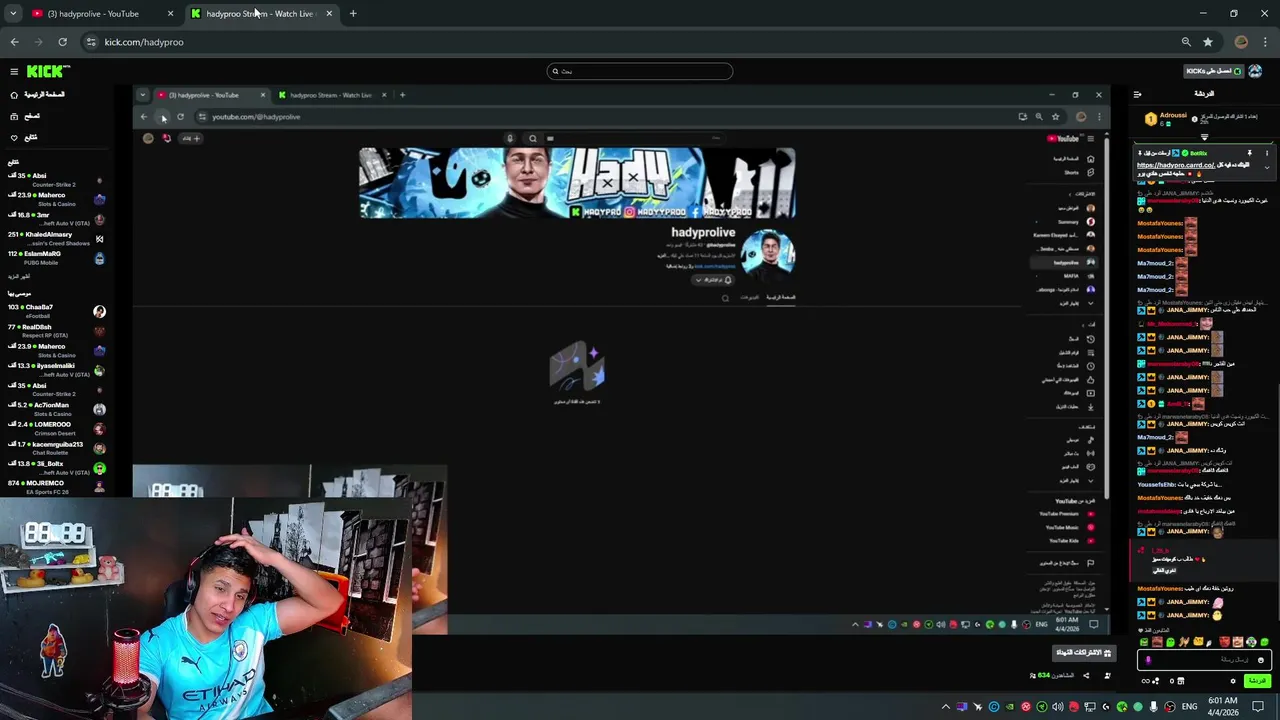Open the Windows notification center icon

point(1258,707)
